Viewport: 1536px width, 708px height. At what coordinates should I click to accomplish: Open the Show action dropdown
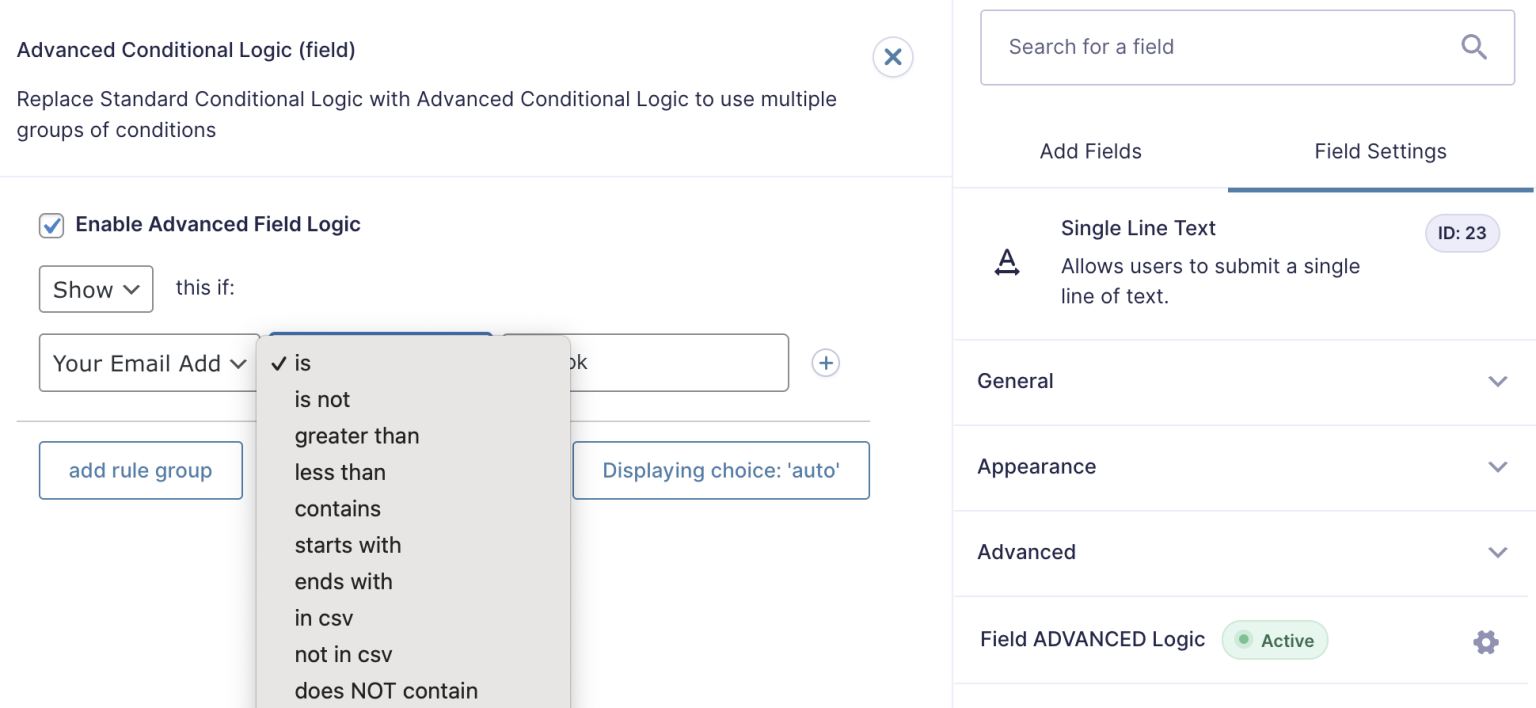[96, 290]
